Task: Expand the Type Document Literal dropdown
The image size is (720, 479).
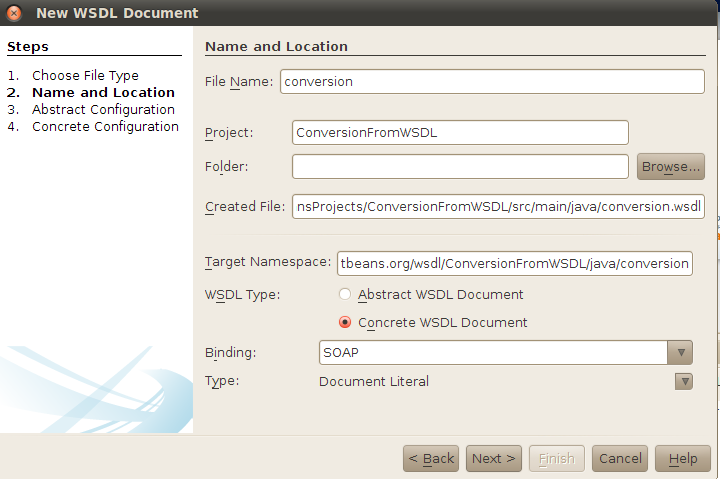Action: 684,381
